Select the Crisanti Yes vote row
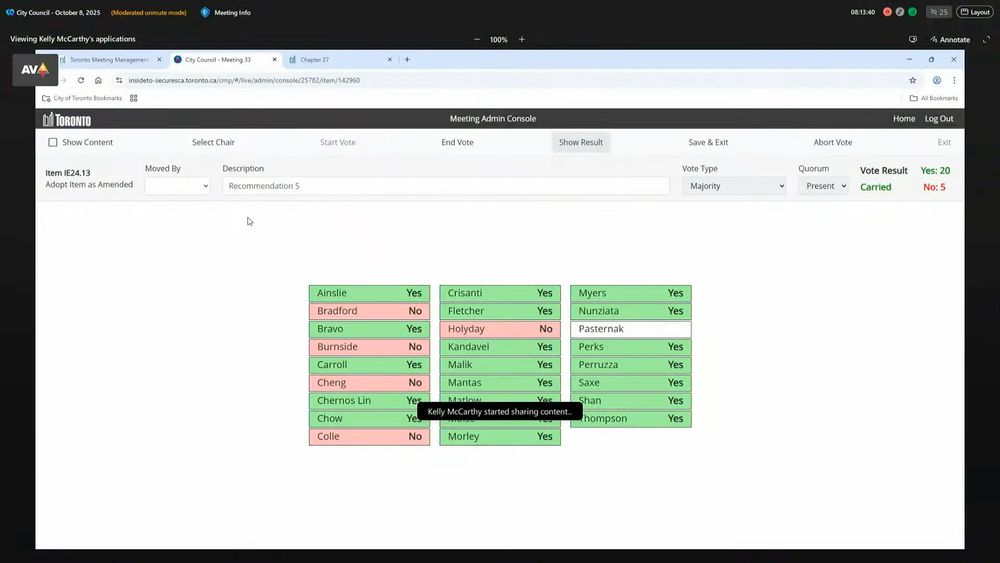 tap(500, 293)
